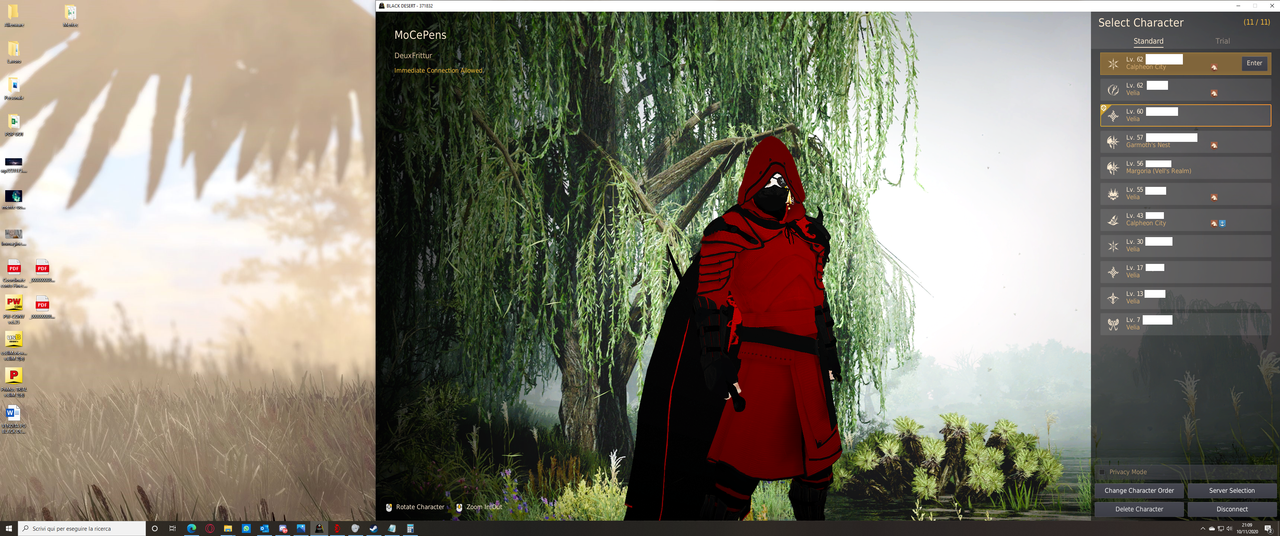The image size is (1280, 536).
Task: Click the class icon of the Lv. 17 character
Action: pos(1113,272)
